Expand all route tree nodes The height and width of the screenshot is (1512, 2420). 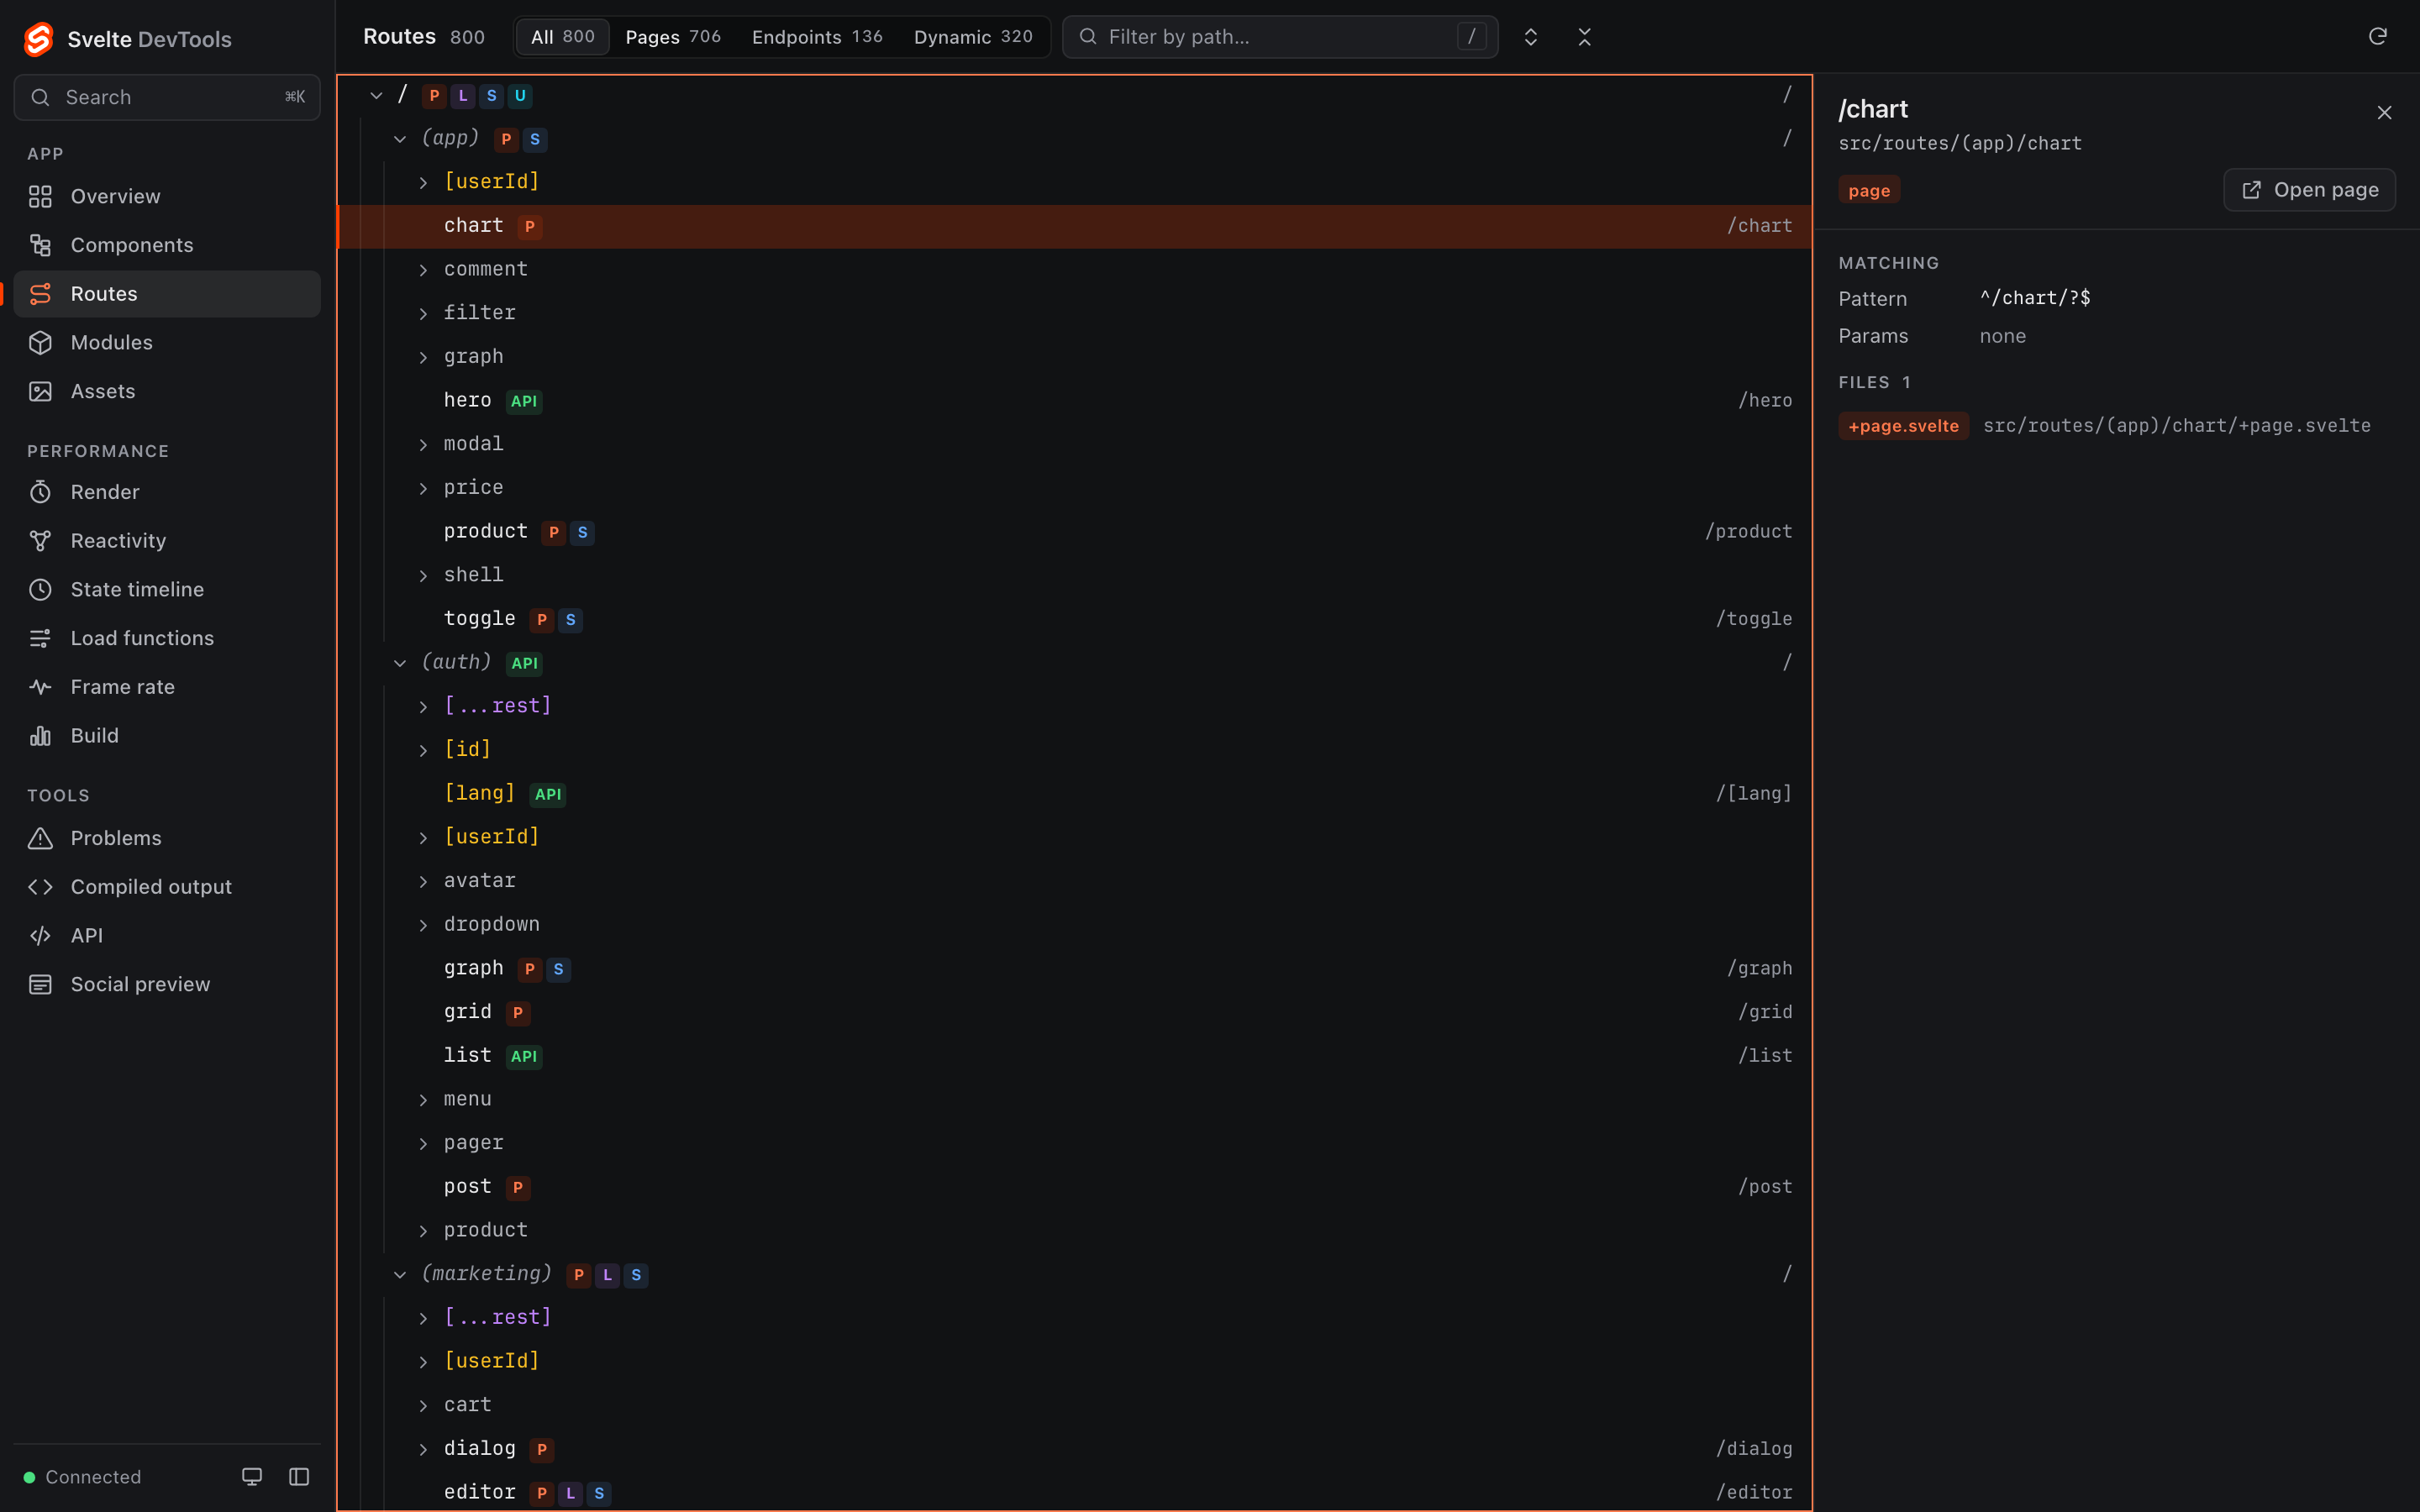(1530, 37)
